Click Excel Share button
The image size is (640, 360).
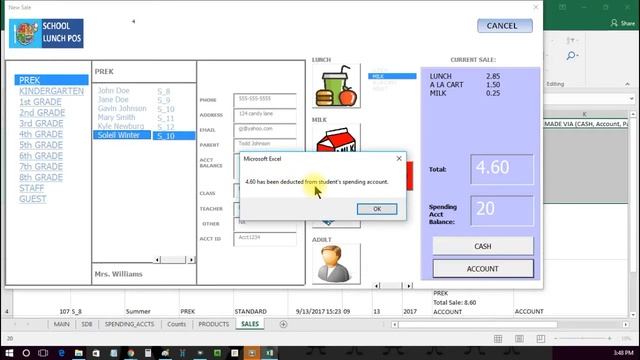tap(623, 23)
